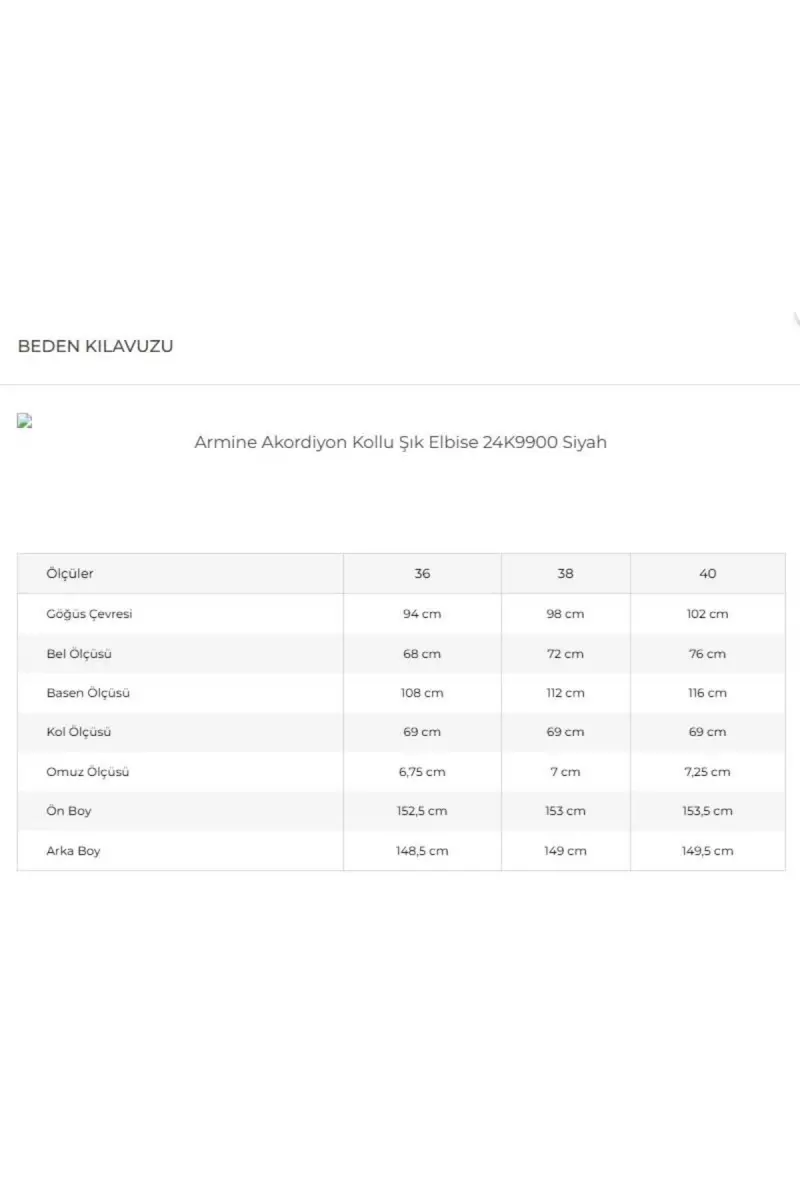Select the 116 cm hip measurement cell
Image resolution: width=800 pixels, height=1200 pixels.
point(708,693)
